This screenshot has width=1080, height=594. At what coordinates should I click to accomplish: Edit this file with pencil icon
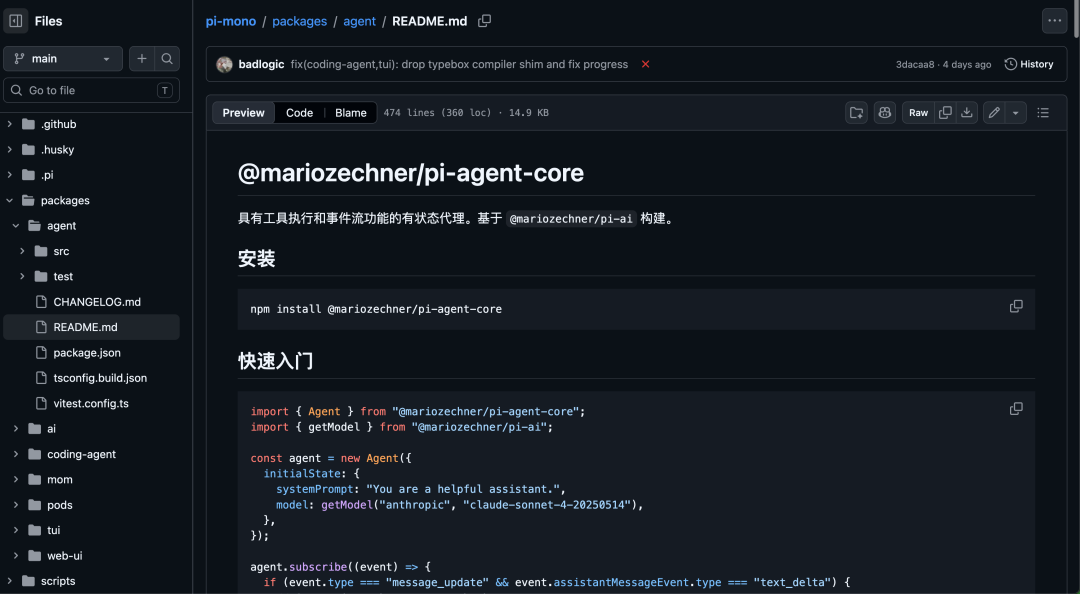tap(994, 113)
